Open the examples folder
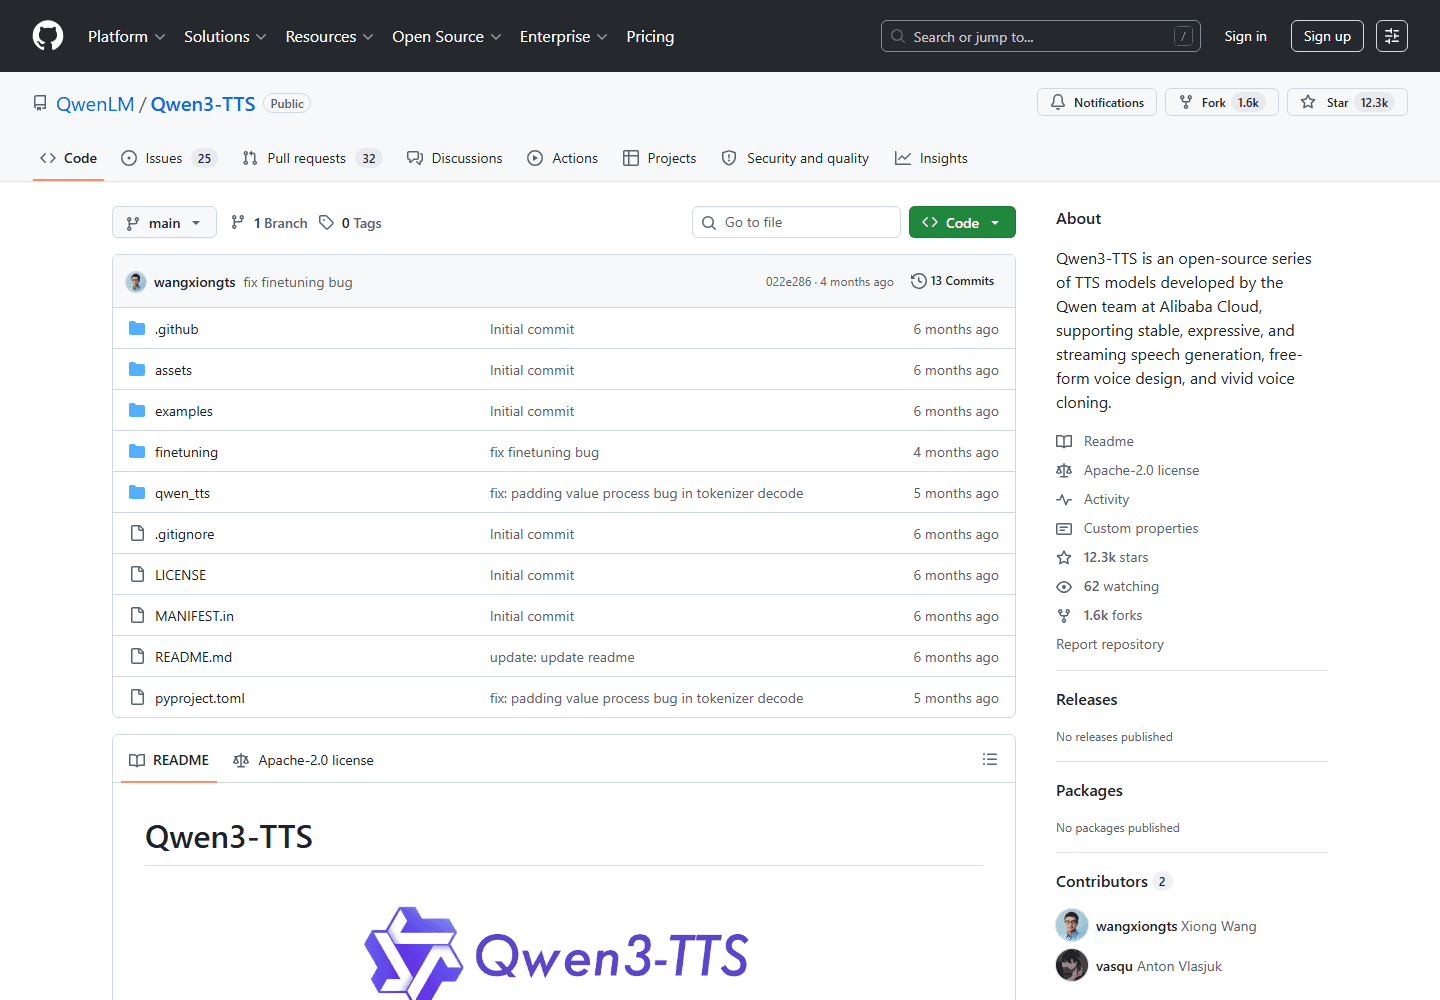This screenshot has width=1440, height=1000. 183,411
